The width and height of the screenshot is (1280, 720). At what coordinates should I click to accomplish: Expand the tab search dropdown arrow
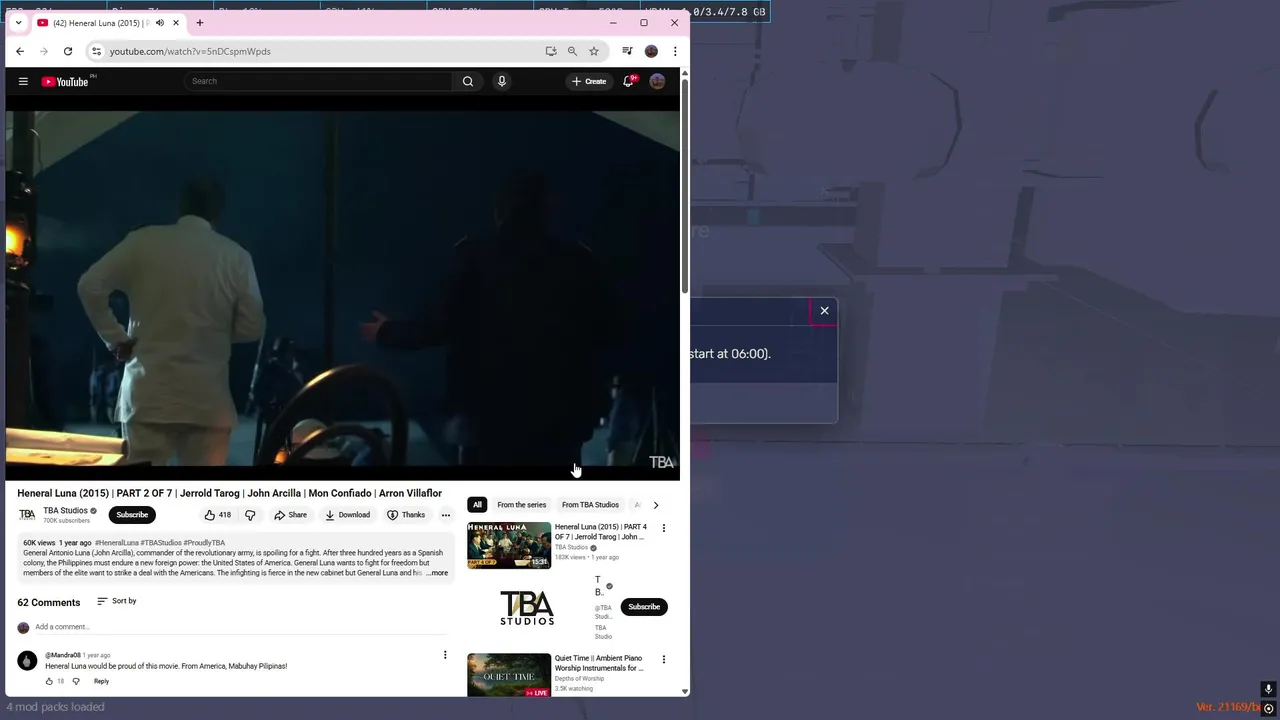click(18, 23)
